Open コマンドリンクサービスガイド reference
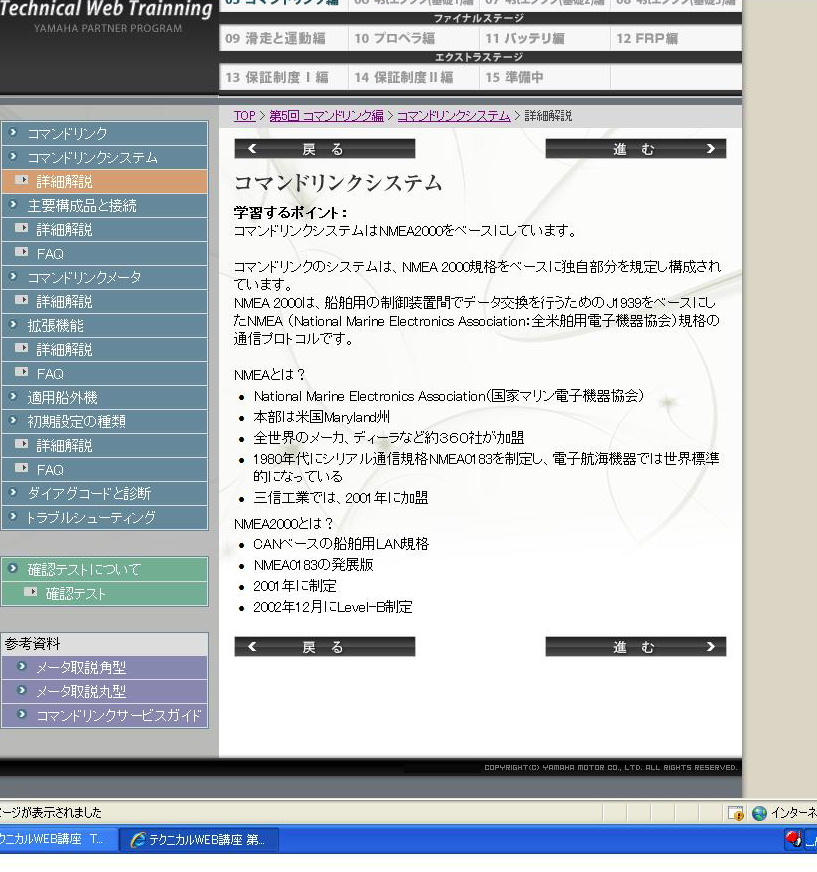 (105, 715)
